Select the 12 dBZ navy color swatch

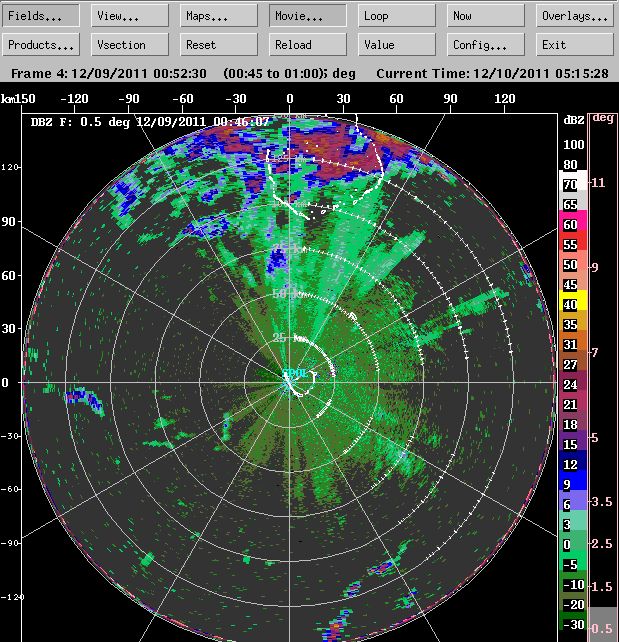tap(573, 461)
